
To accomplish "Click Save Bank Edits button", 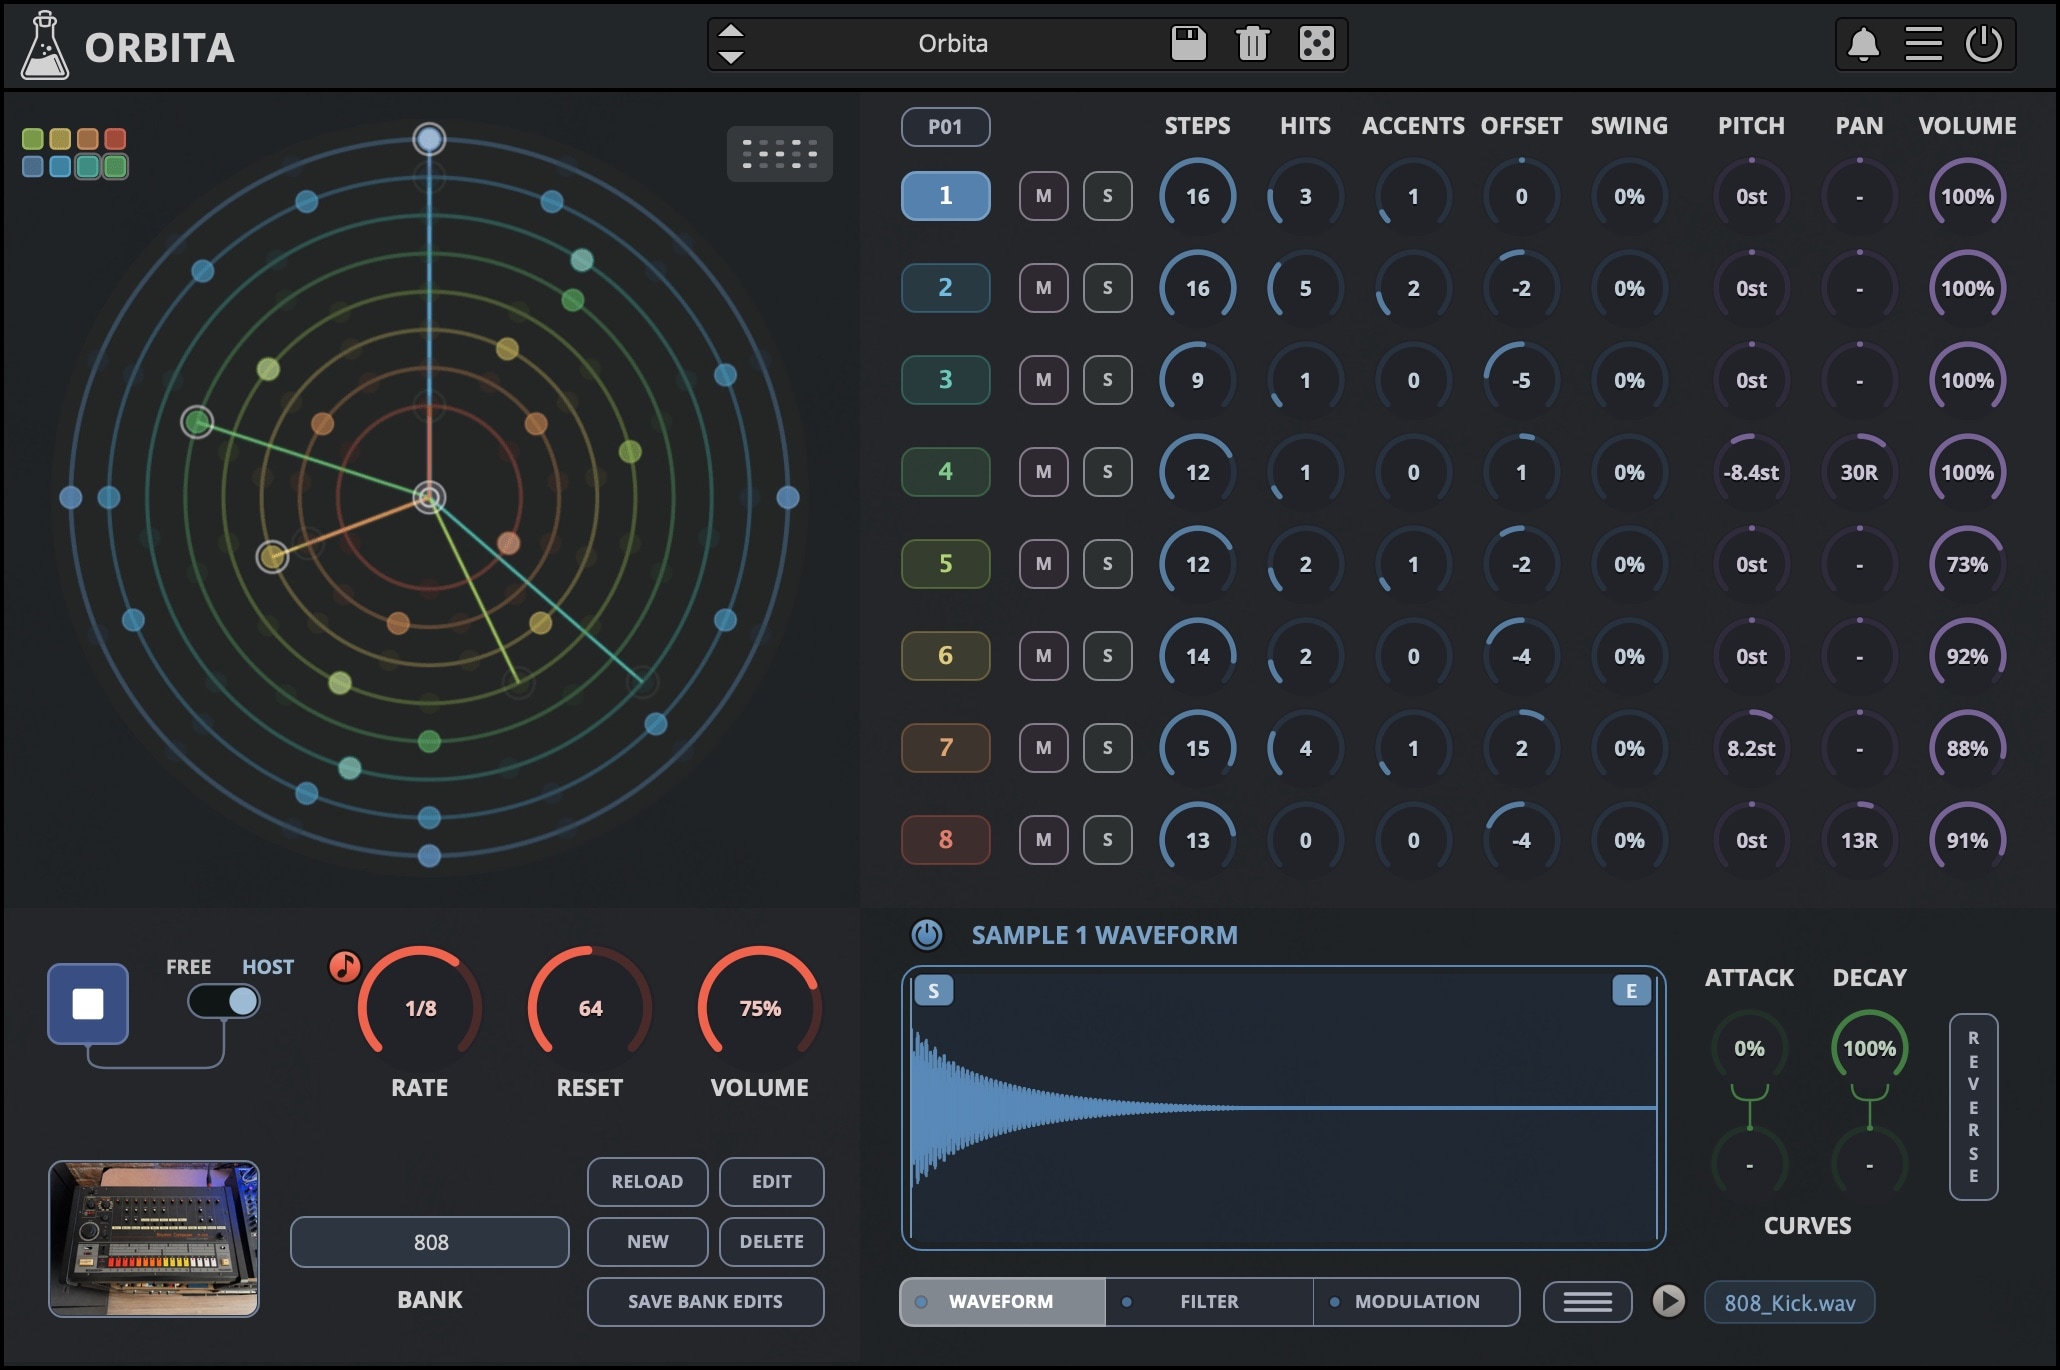I will tap(705, 1302).
